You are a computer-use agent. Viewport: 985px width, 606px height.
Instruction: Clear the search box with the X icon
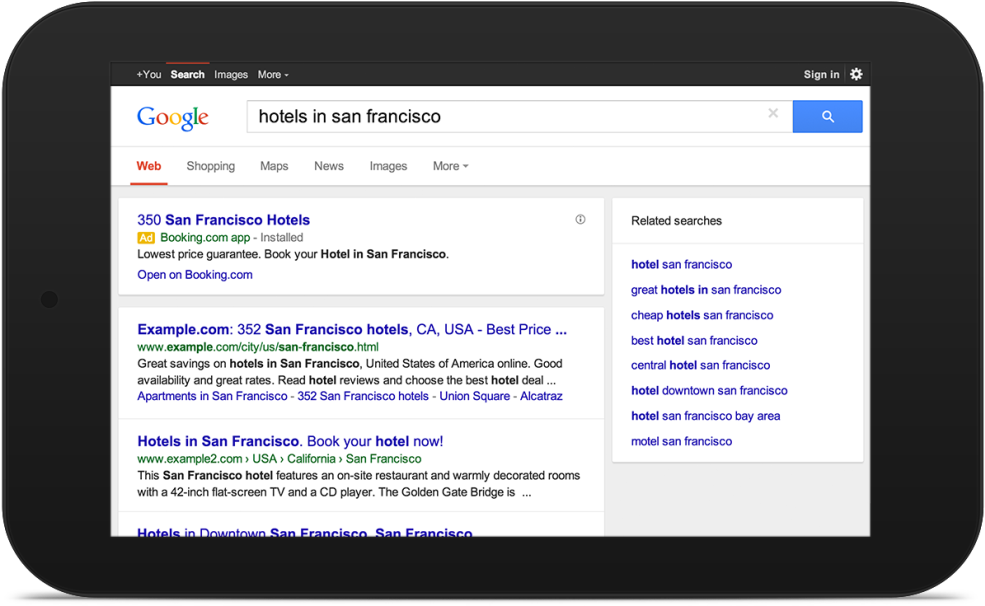point(773,114)
